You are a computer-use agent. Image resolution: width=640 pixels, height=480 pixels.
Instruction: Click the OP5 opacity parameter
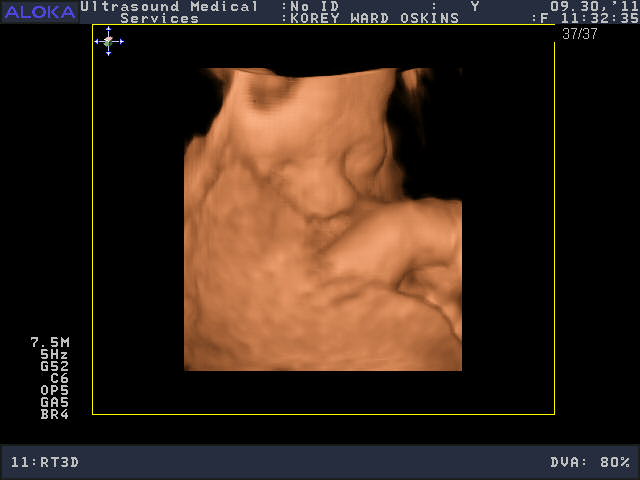coord(54,390)
